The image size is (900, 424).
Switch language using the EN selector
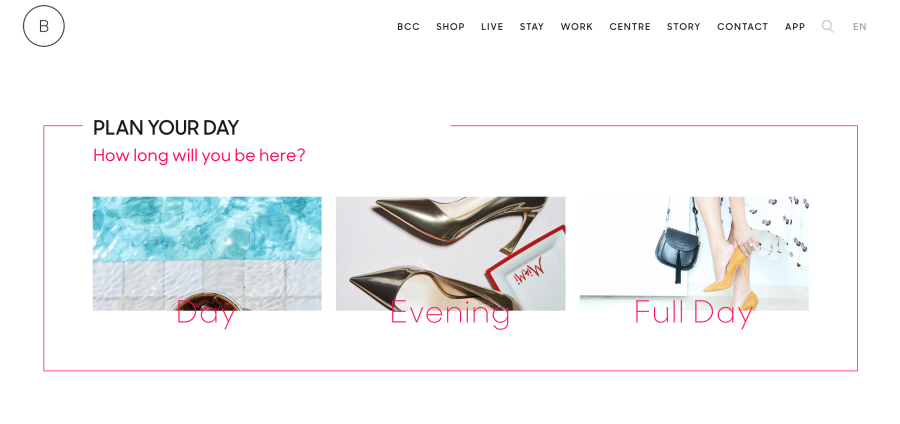coord(860,27)
